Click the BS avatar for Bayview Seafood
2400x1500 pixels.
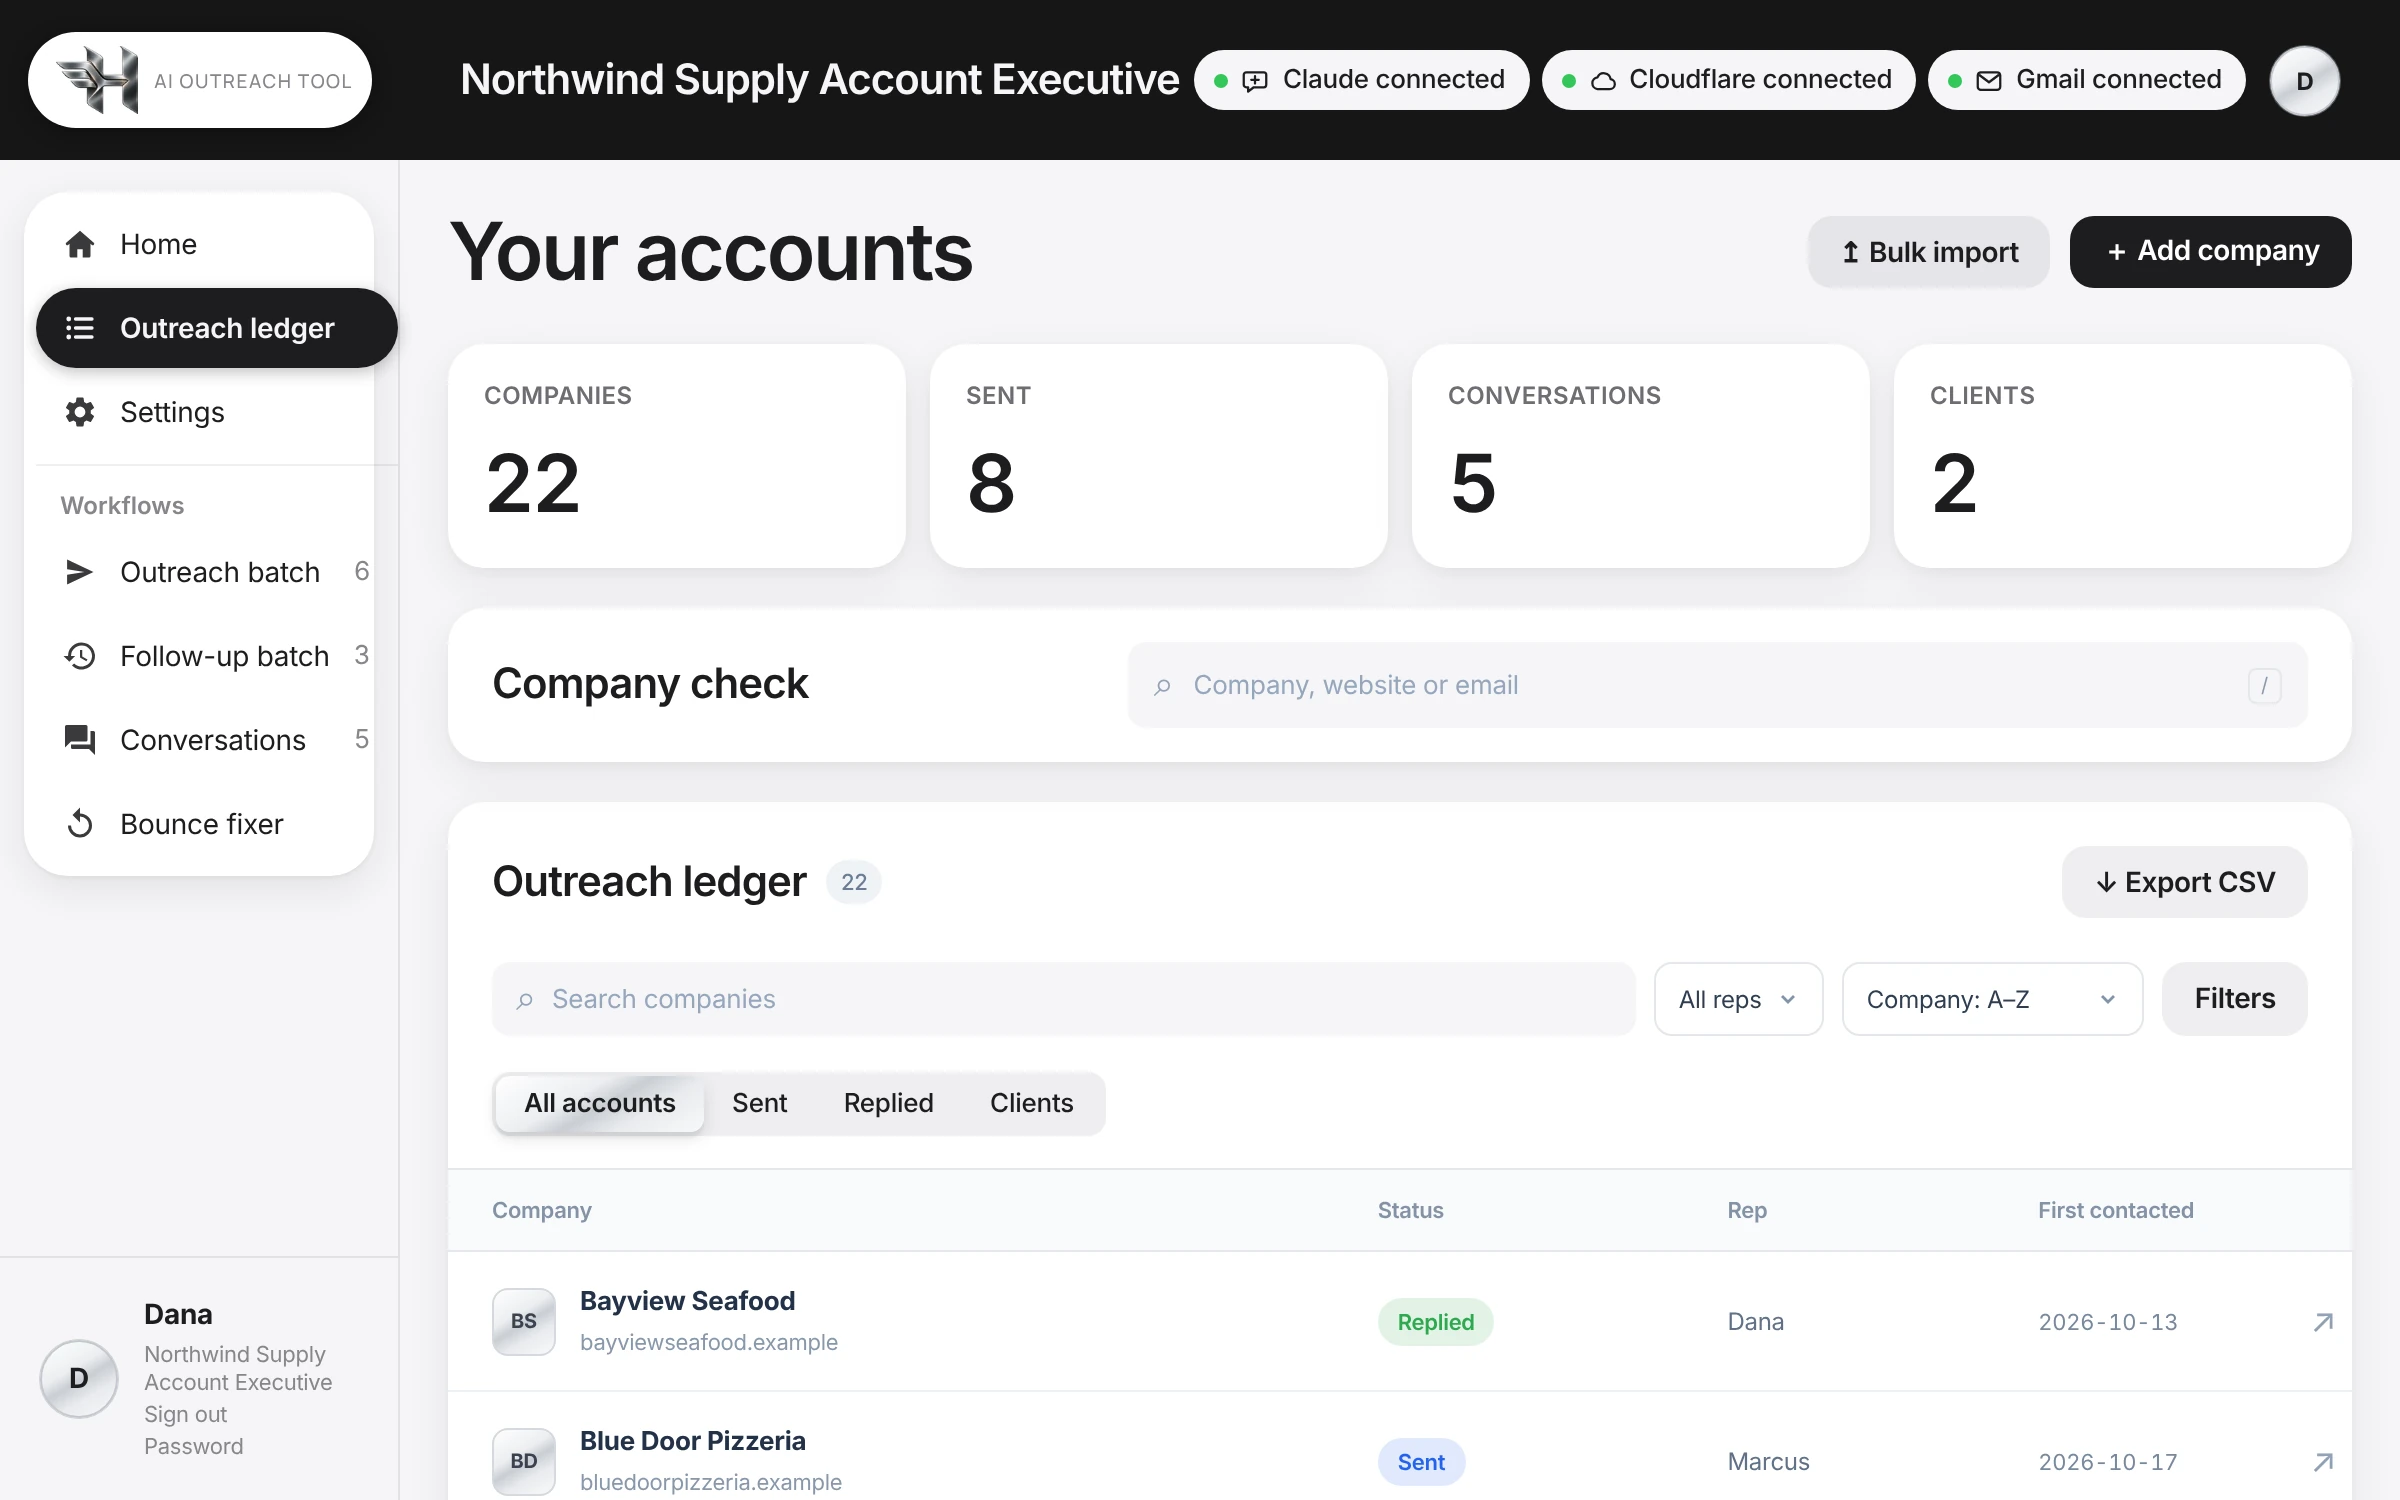pos(524,1321)
